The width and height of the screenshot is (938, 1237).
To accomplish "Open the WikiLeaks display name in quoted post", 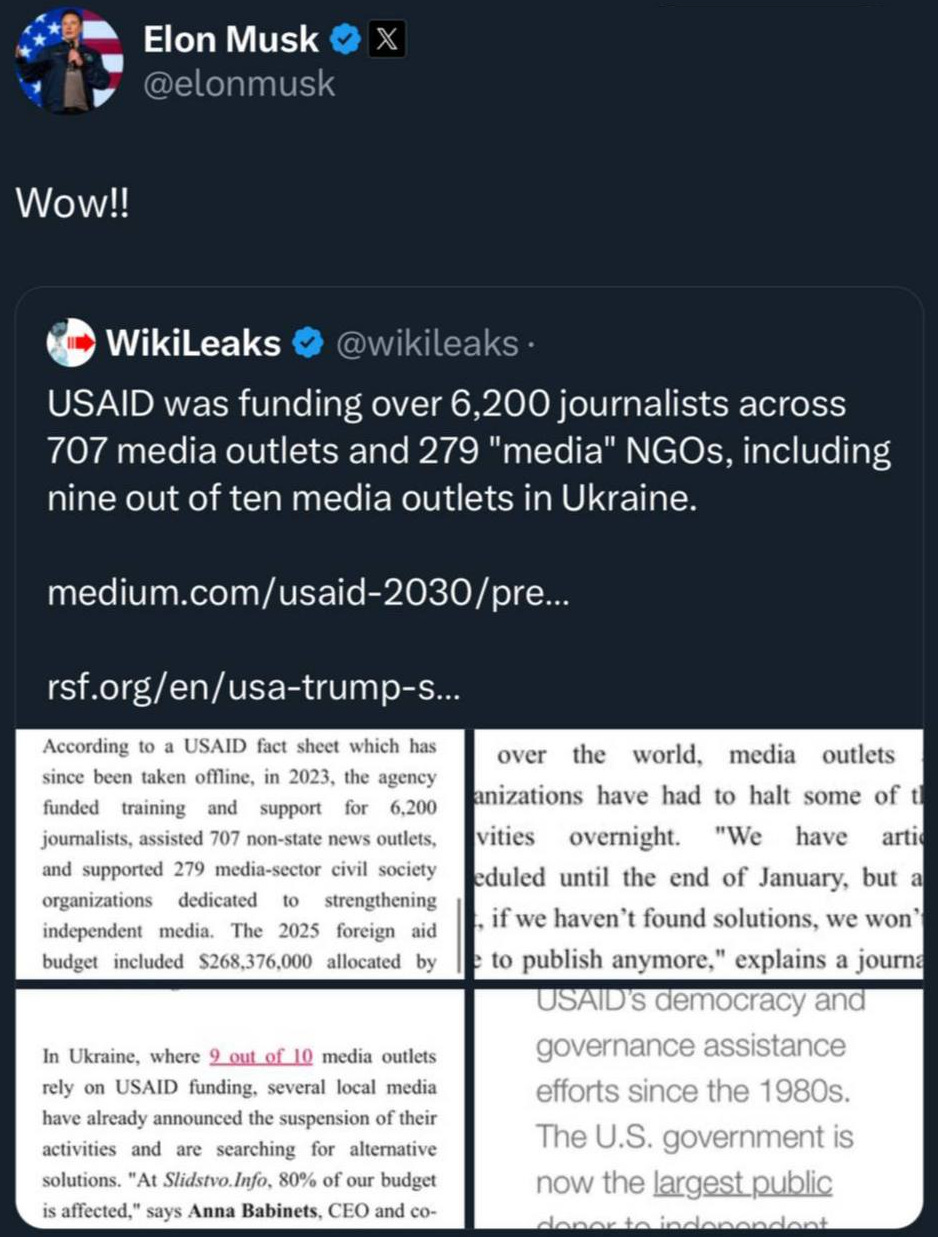I will (193, 344).
